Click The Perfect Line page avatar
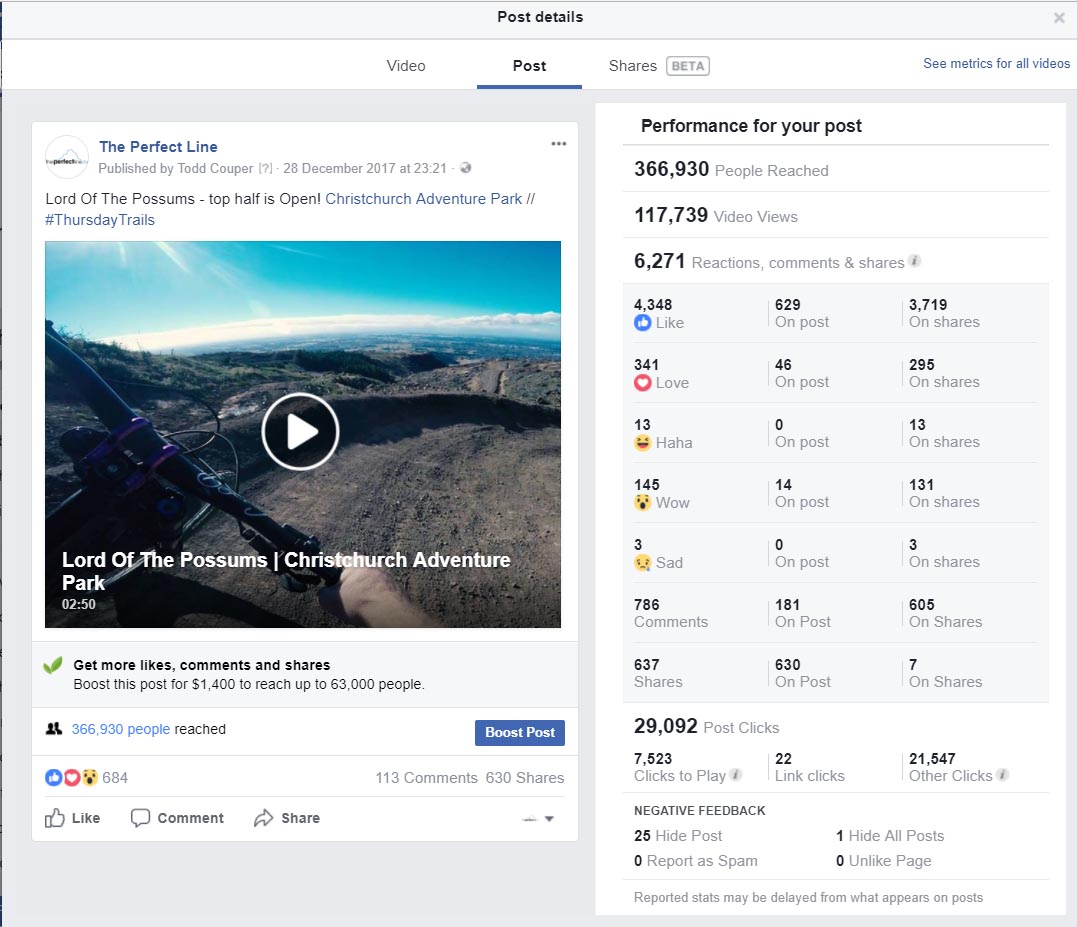The image size is (1077, 927). 67,157
